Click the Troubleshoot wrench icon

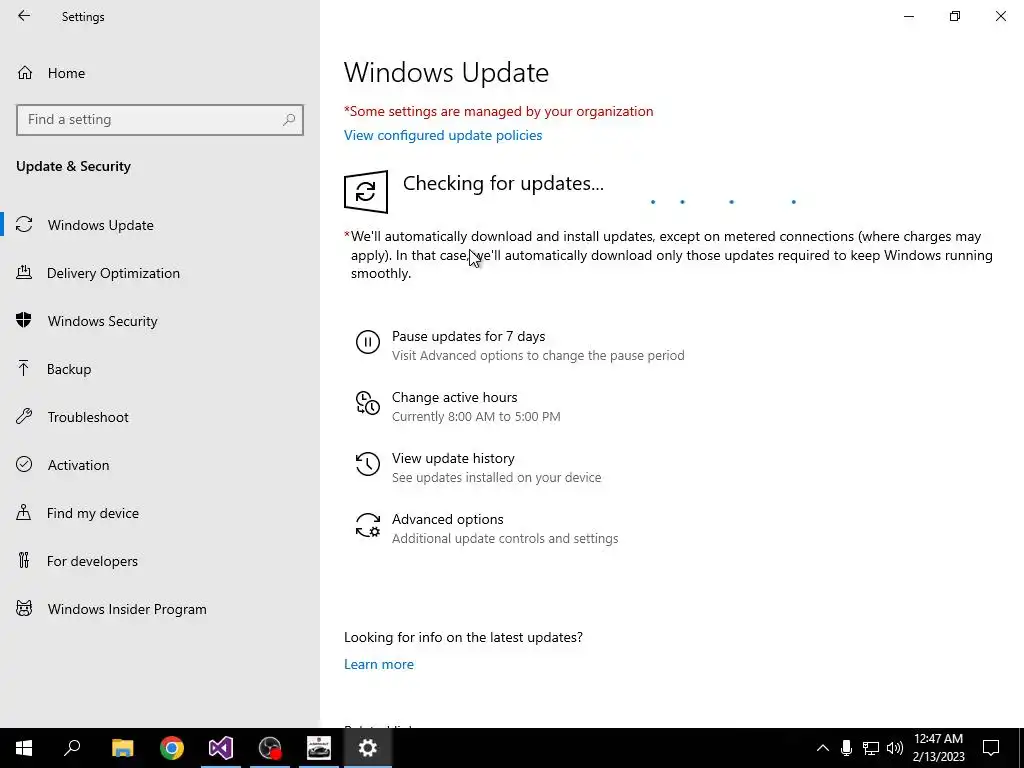24,416
